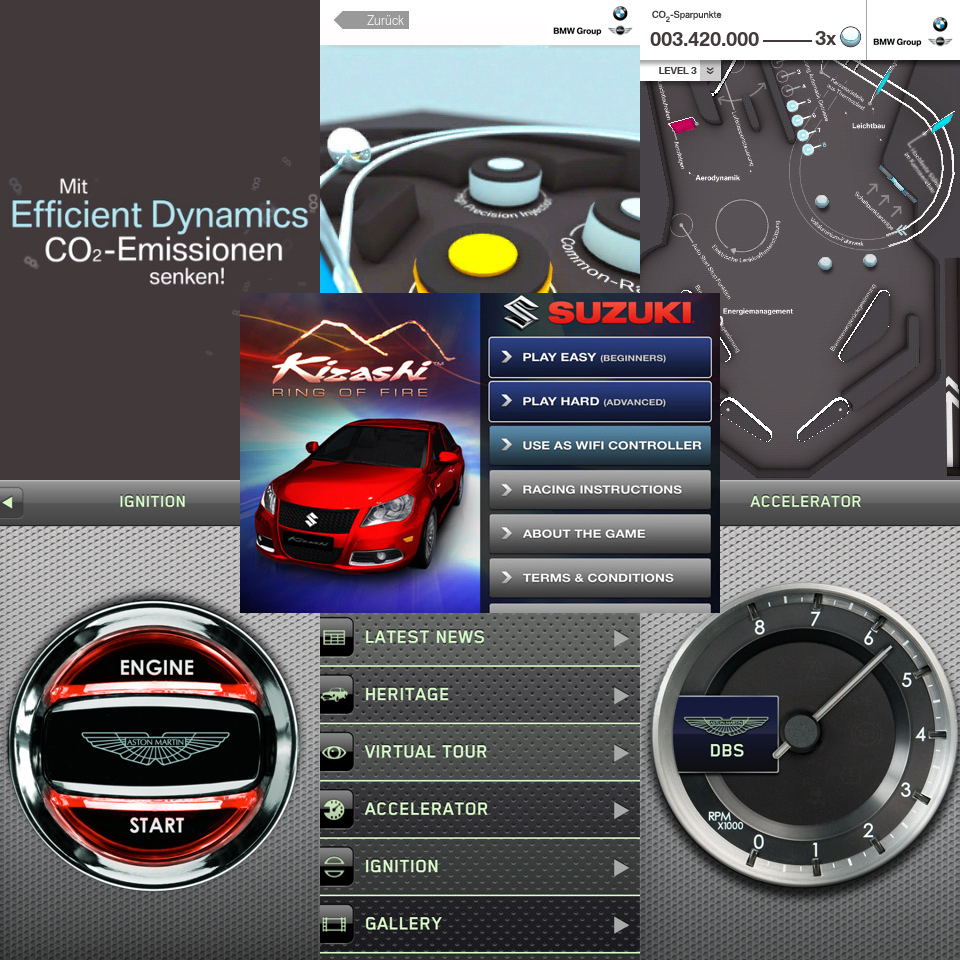960x960 pixels.
Task: Click the Energiemanagement label on the pinball table
Action: [x=757, y=311]
